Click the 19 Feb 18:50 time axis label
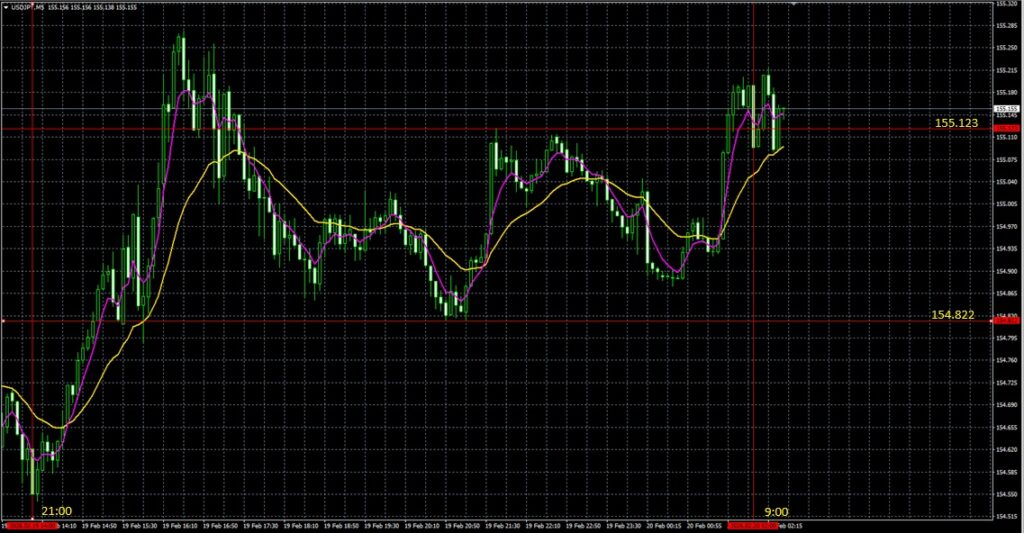 tap(342, 526)
